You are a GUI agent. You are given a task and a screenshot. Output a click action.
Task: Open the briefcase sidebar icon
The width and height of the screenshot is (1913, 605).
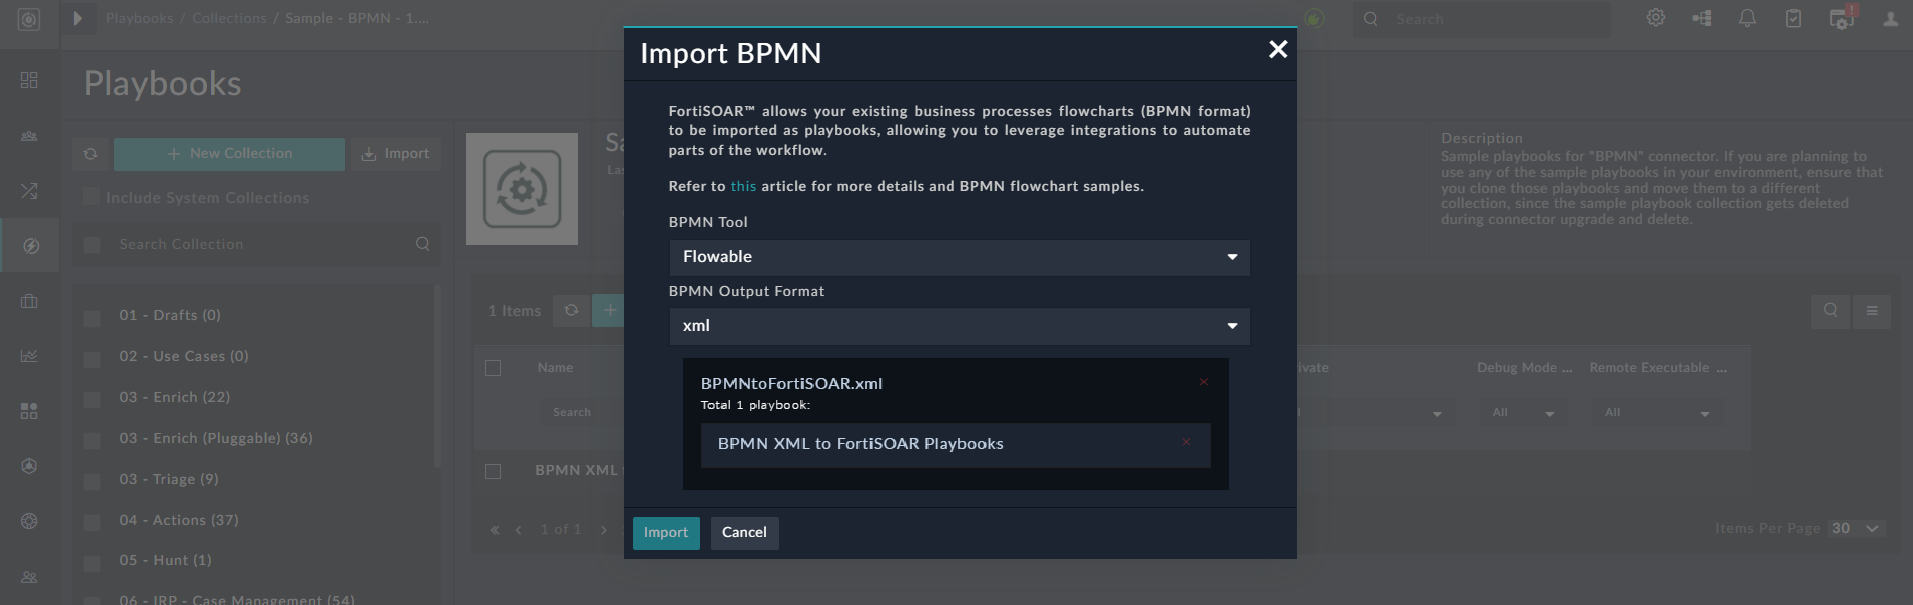[29, 301]
